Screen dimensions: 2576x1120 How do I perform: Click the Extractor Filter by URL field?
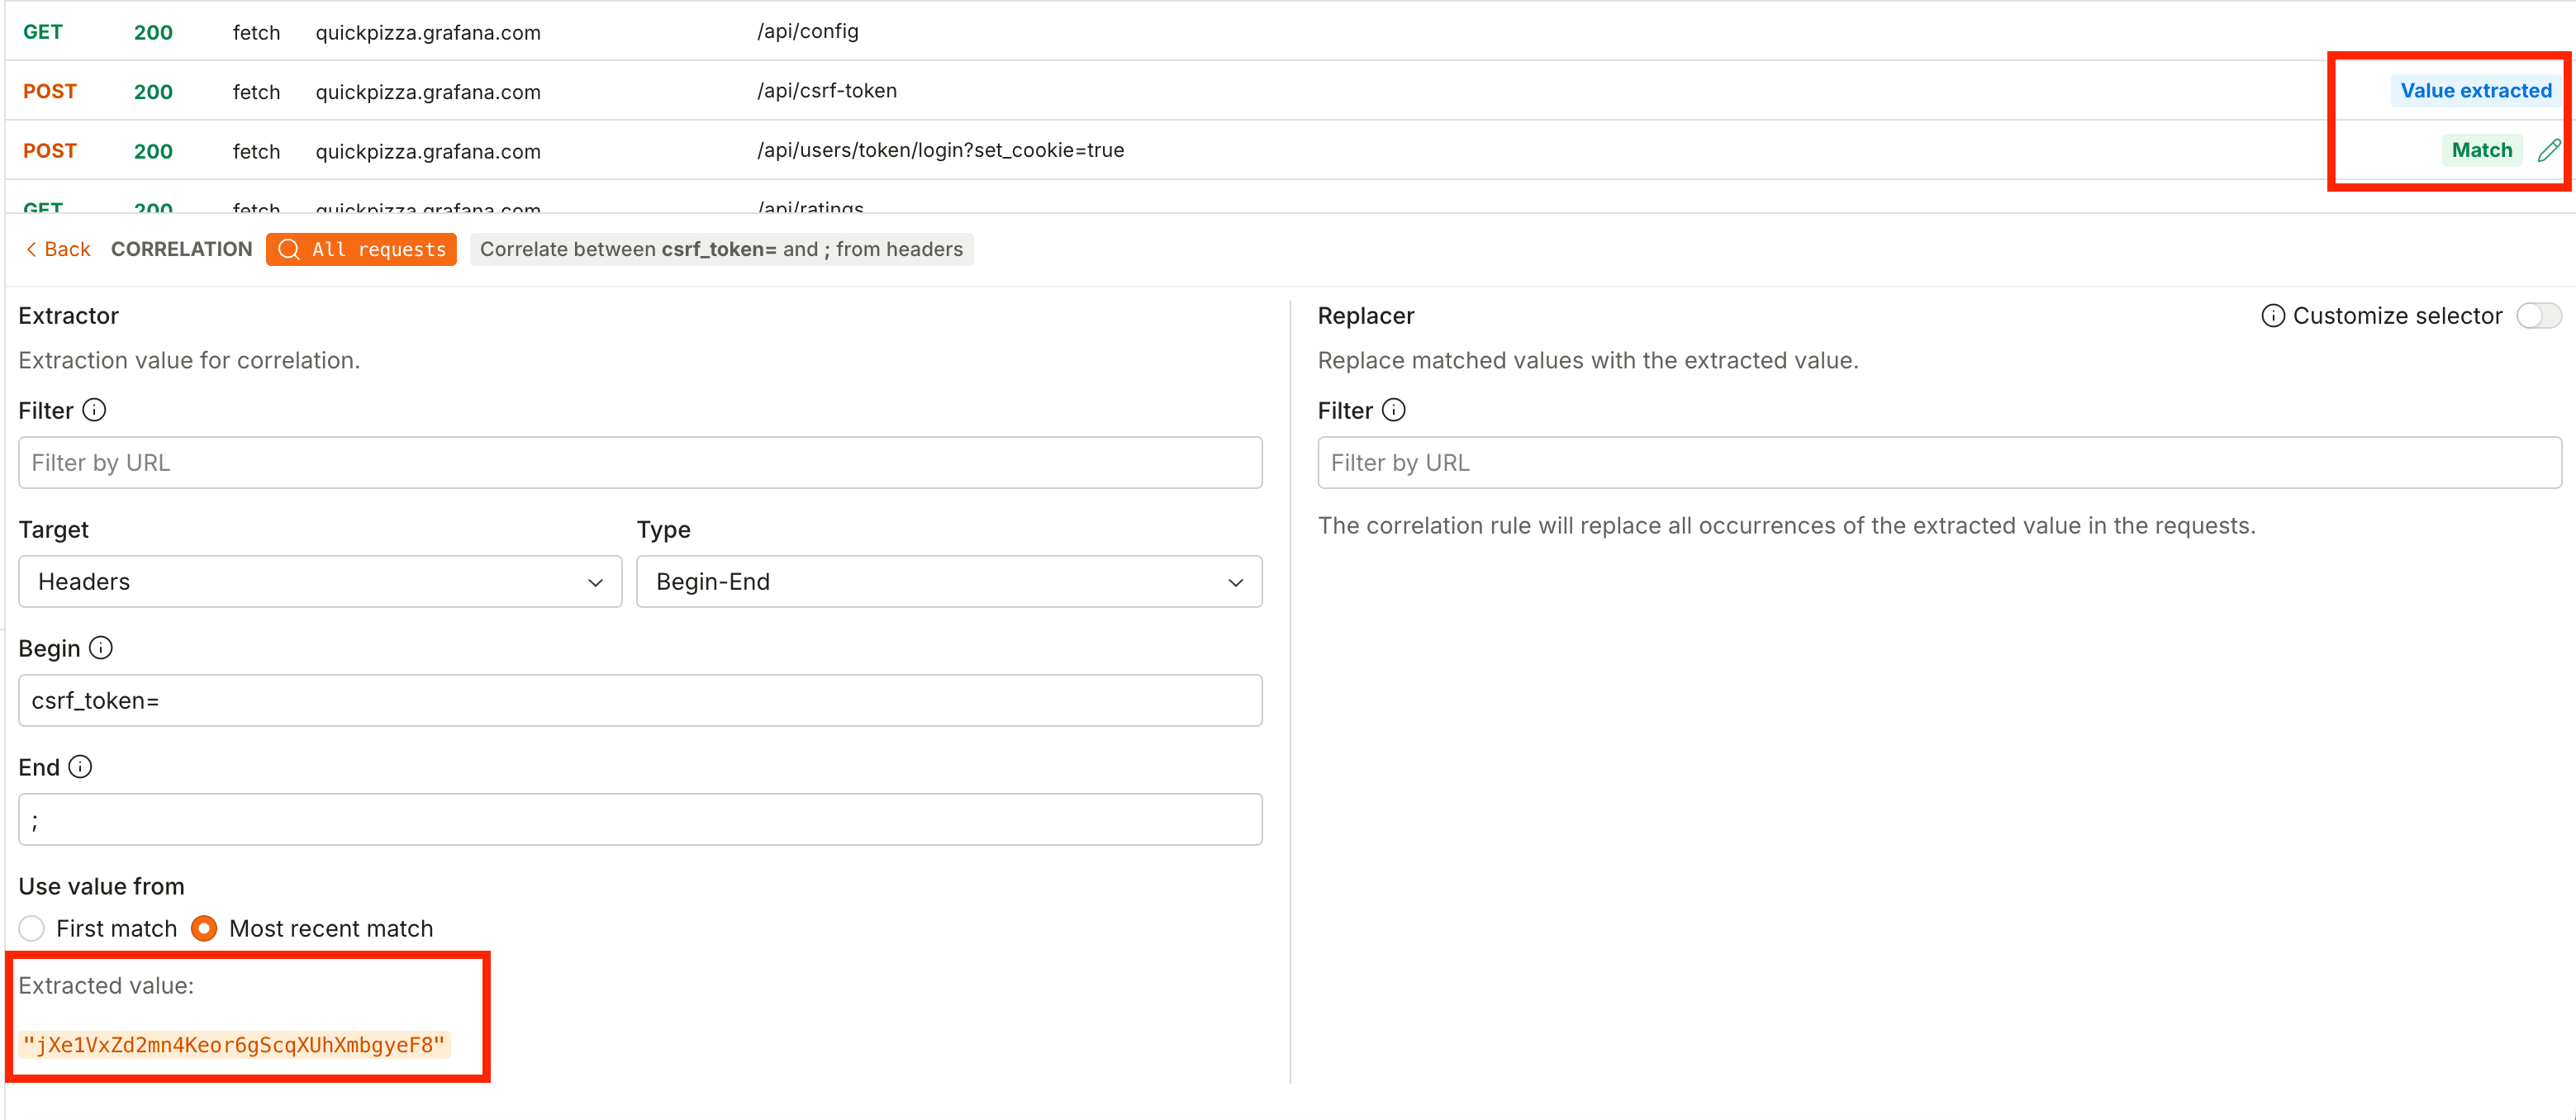640,462
